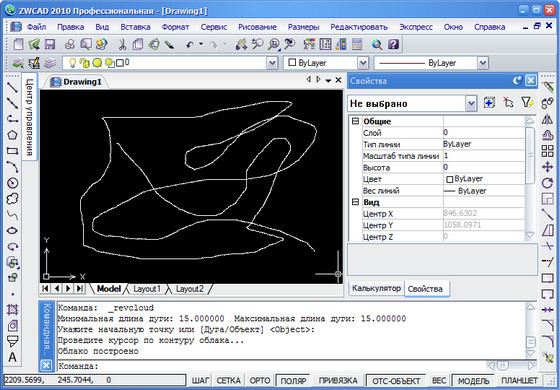Toggle the ПРИВЯЗКА snap in the status bar
560x390 pixels.
338,381
